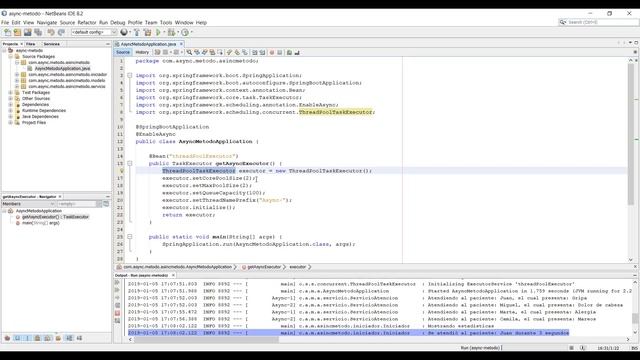
Task: Click the Open Project toolbar icon
Action: coord(27,32)
